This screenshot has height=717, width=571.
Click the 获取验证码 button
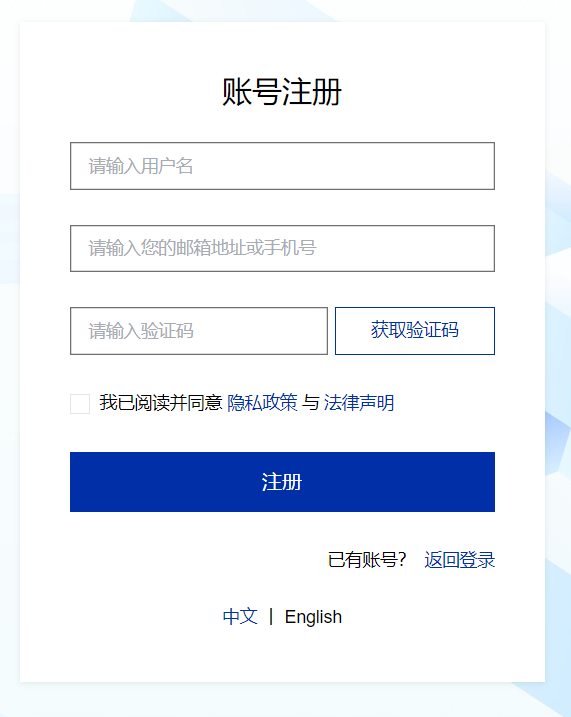[x=415, y=331]
